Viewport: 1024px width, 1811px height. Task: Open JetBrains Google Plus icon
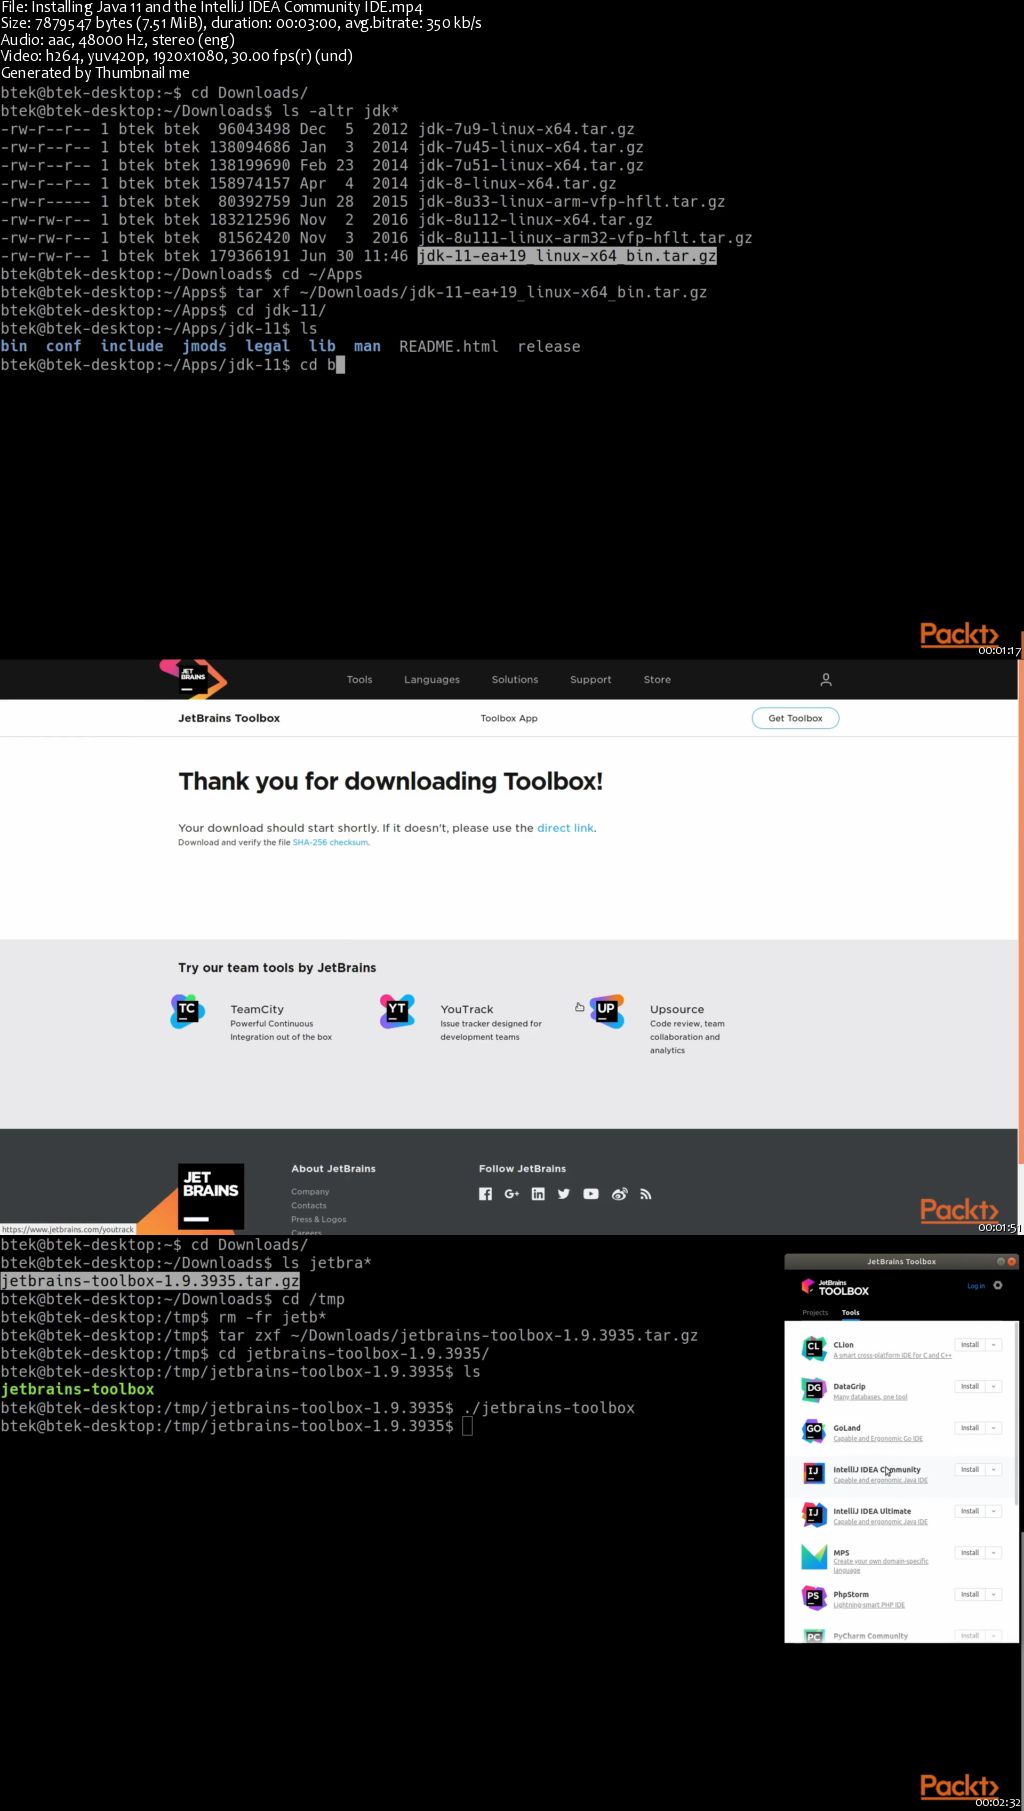click(512, 1194)
